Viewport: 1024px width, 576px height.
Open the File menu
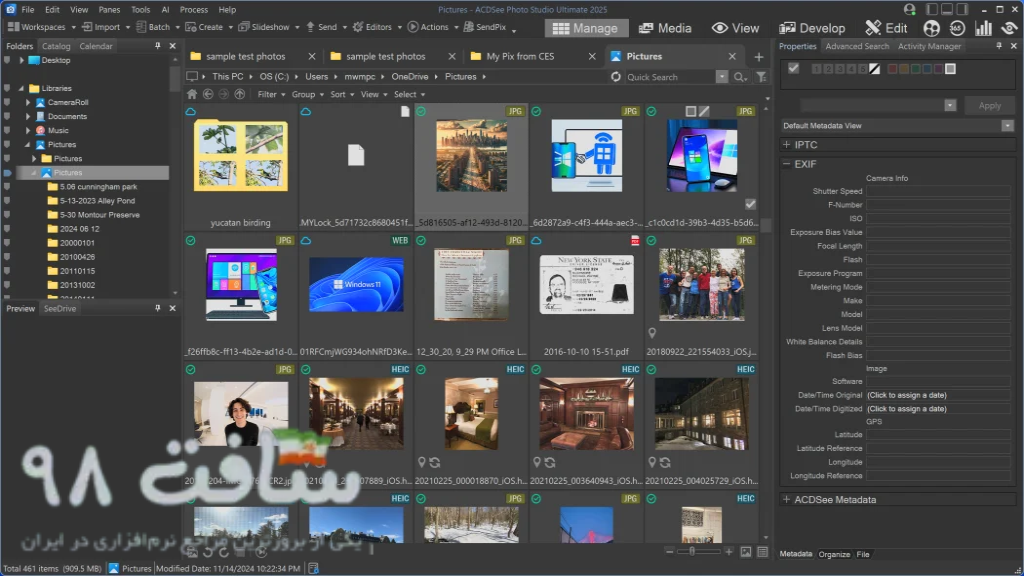point(27,10)
